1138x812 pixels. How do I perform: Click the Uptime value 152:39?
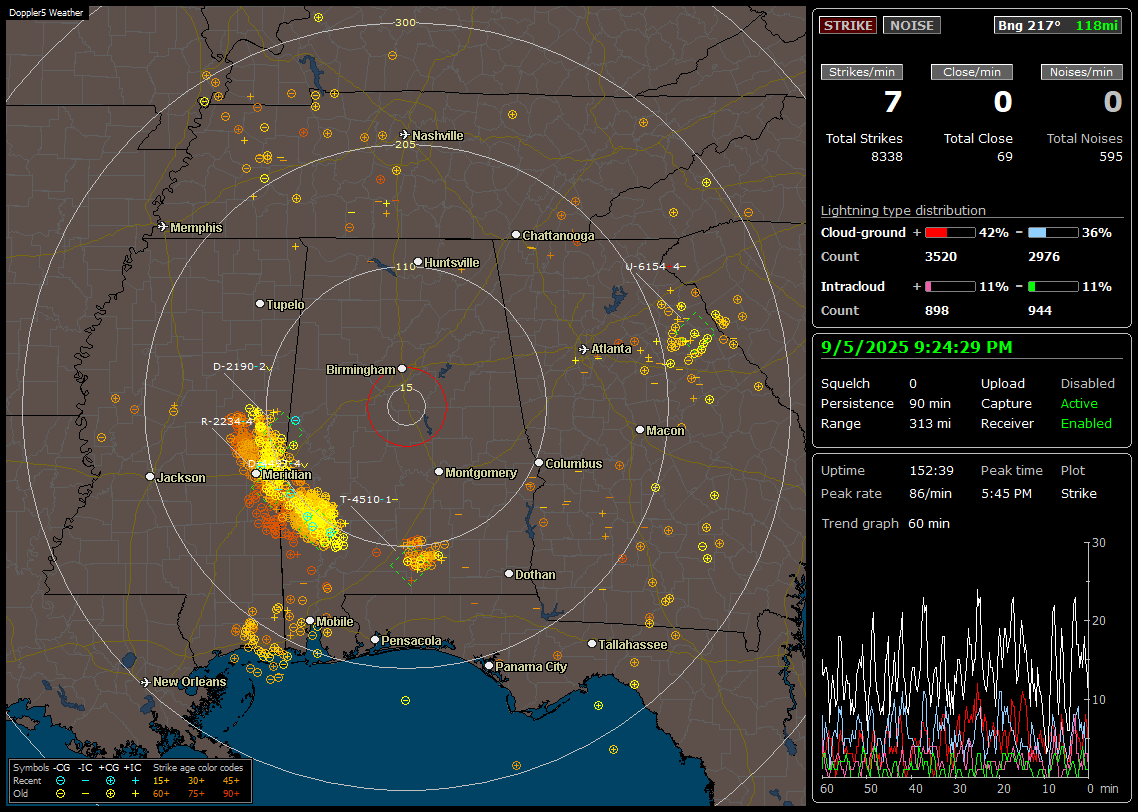[931, 471]
